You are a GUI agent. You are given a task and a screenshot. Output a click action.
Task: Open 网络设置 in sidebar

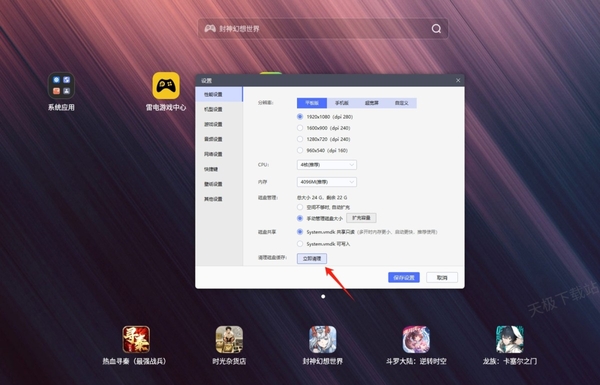click(x=219, y=154)
